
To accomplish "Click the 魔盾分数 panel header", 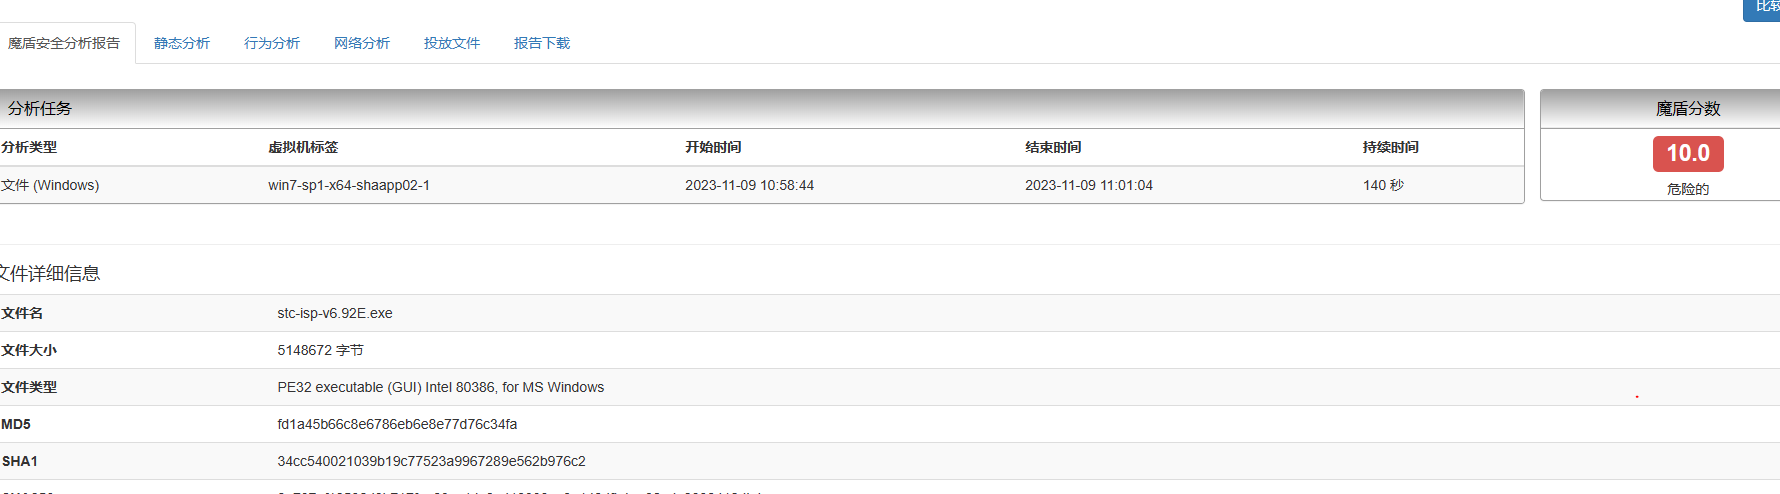I will click(1688, 108).
